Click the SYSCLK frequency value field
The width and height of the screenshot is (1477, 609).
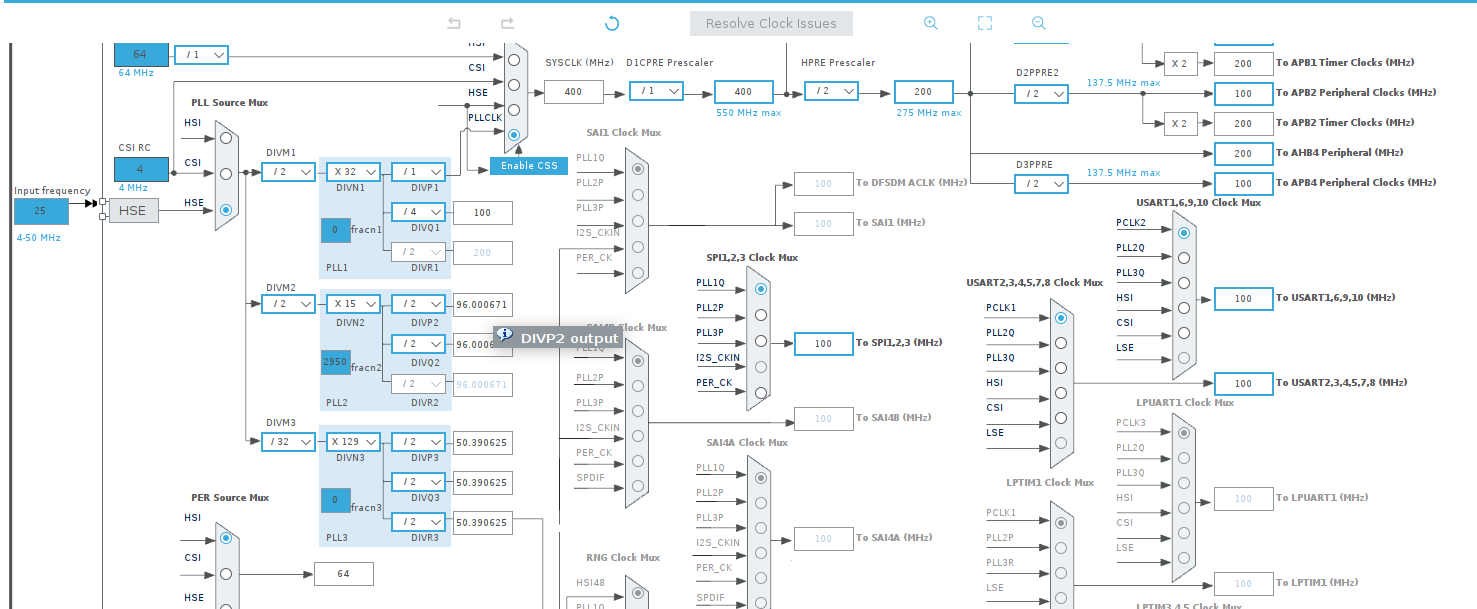point(571,91)
